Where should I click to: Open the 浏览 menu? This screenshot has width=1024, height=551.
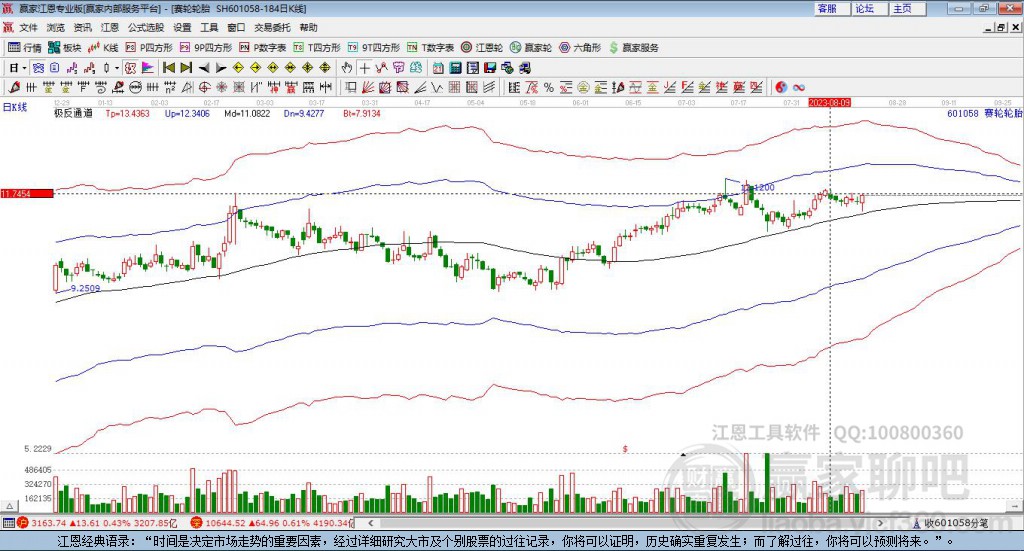point(56,27)
